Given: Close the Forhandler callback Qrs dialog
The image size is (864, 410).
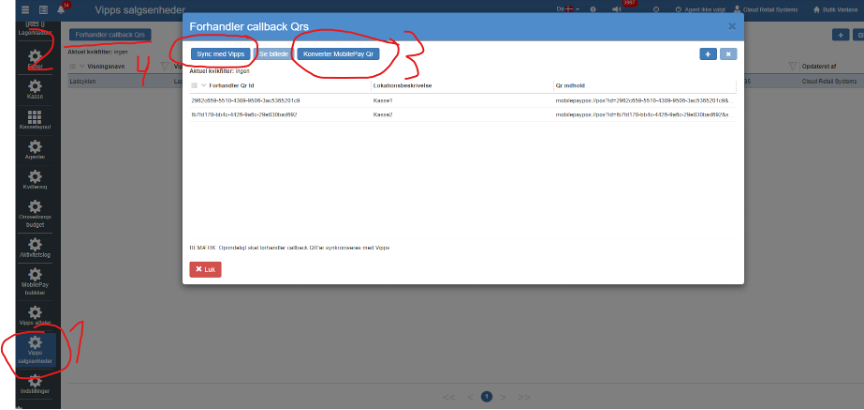Looking at the screenshot, I should tap(732, 26).
